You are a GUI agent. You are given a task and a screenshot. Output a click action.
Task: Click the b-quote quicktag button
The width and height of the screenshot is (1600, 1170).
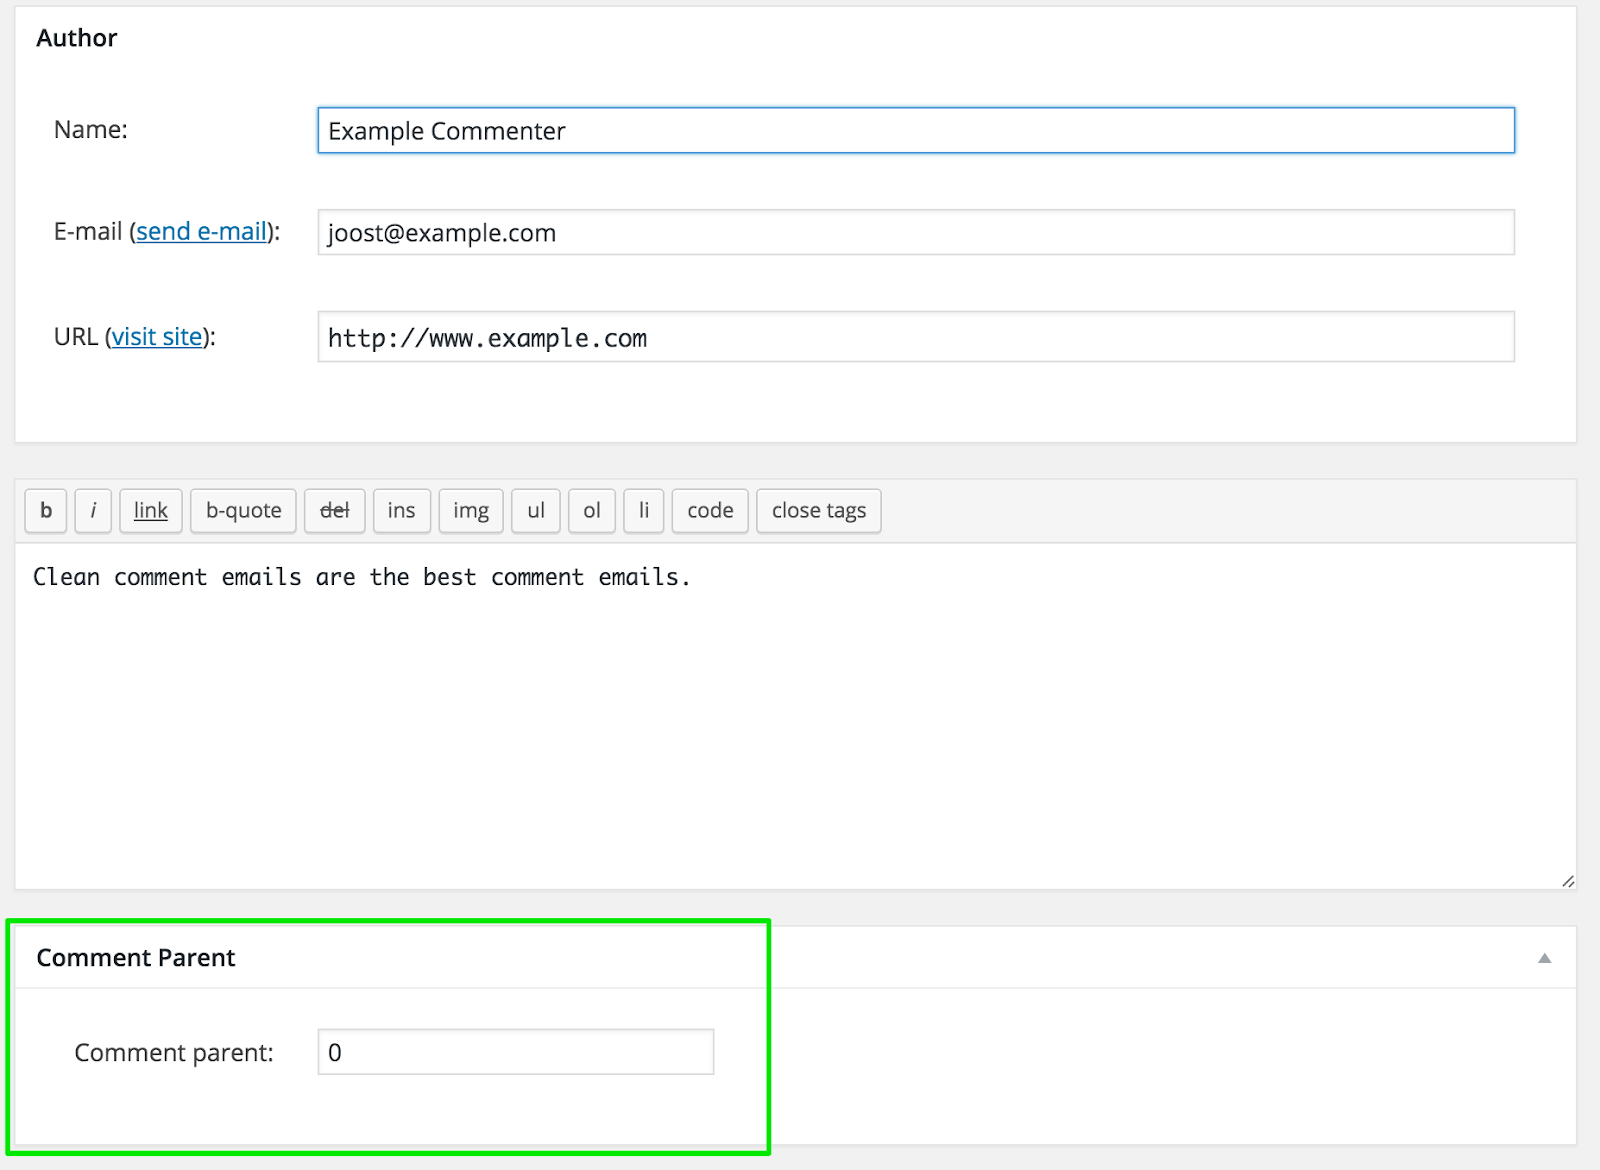[x=244, y=511]
